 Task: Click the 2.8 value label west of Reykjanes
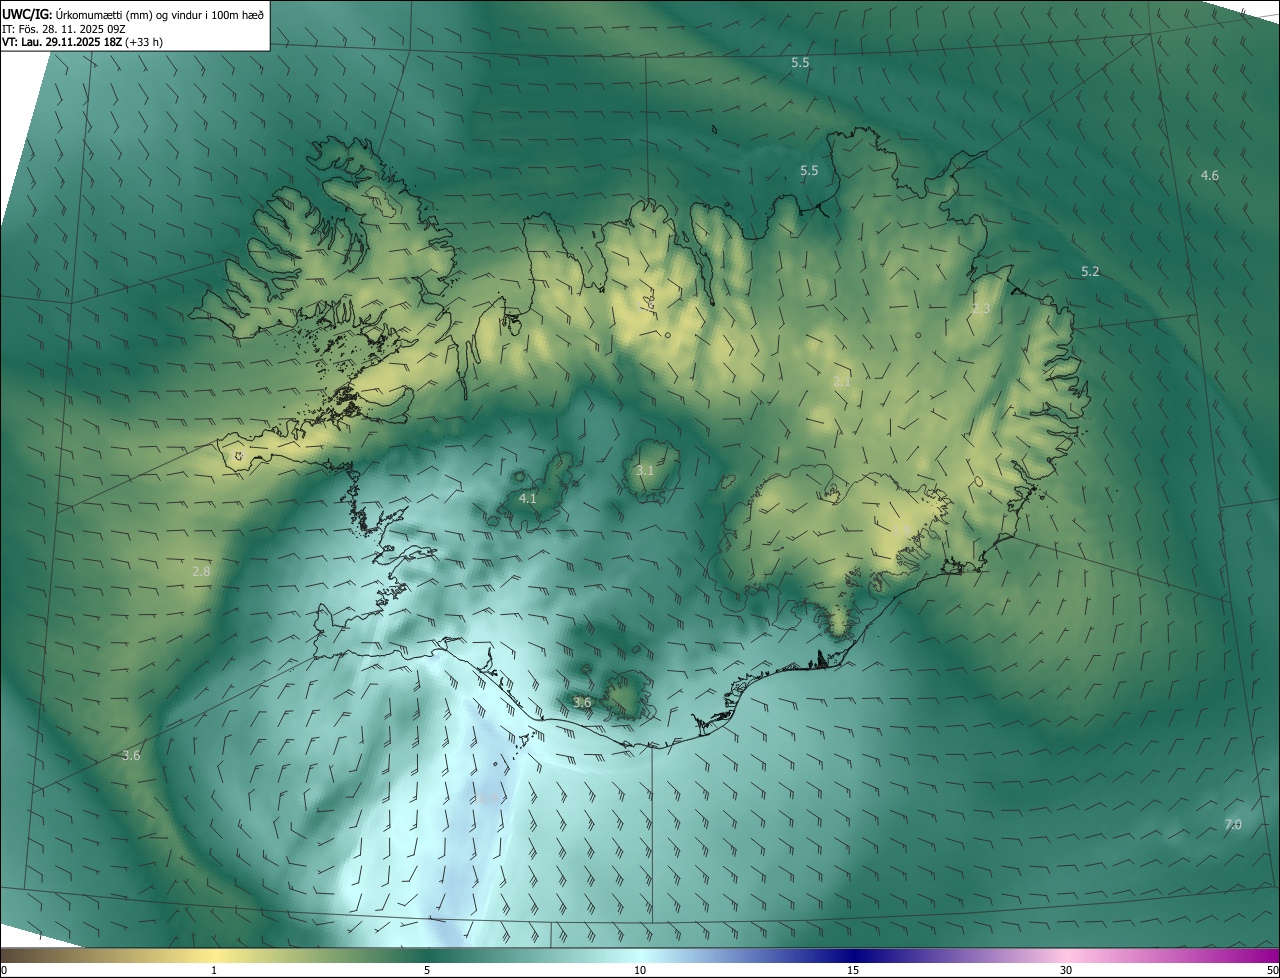tap(201, 572)
